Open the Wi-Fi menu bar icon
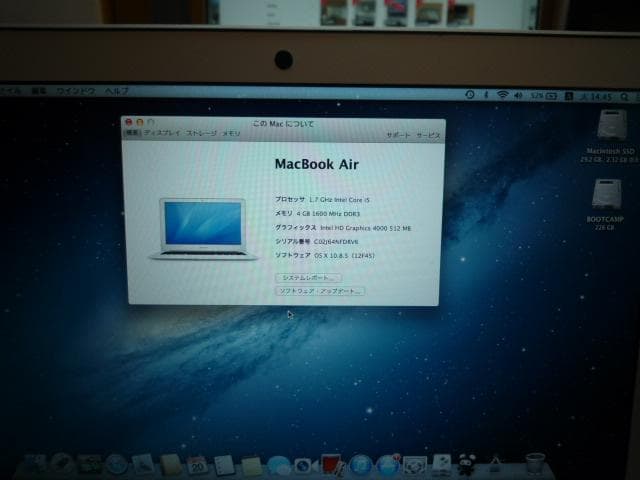Image resolution: width=640 pixels, height=480 pixels. pyautogui.click(x=502, y=95)
